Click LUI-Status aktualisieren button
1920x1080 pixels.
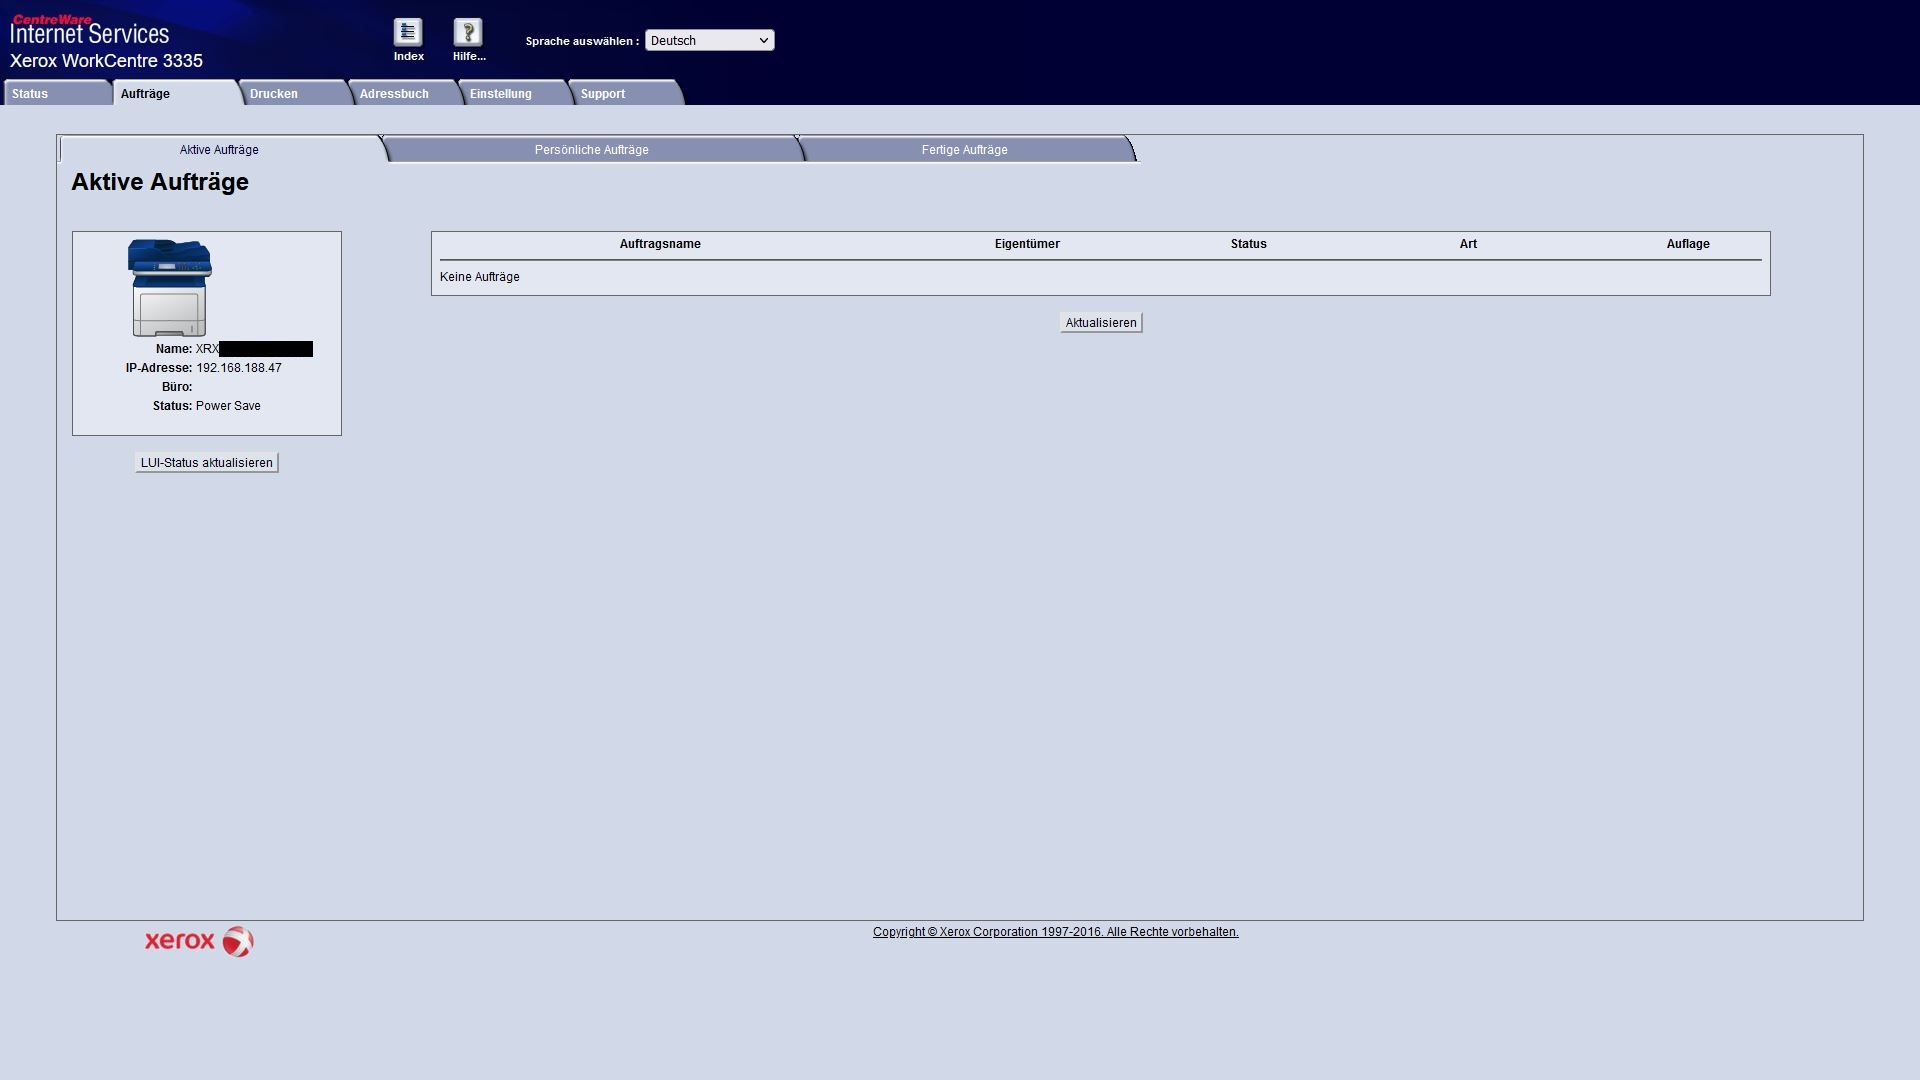pos(207,463)
